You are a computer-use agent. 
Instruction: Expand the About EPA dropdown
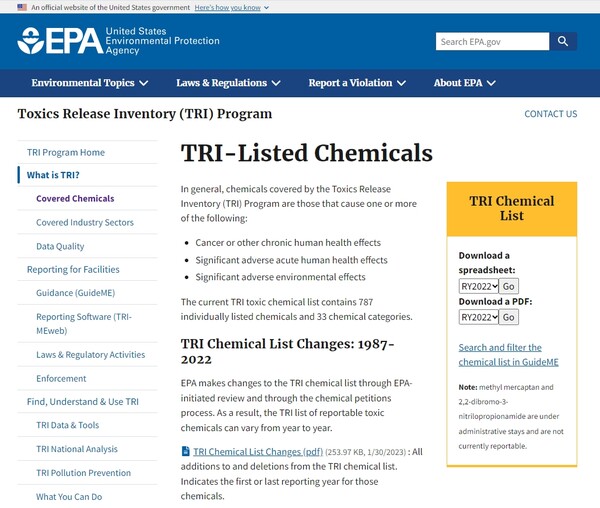(x=464, y=83)
